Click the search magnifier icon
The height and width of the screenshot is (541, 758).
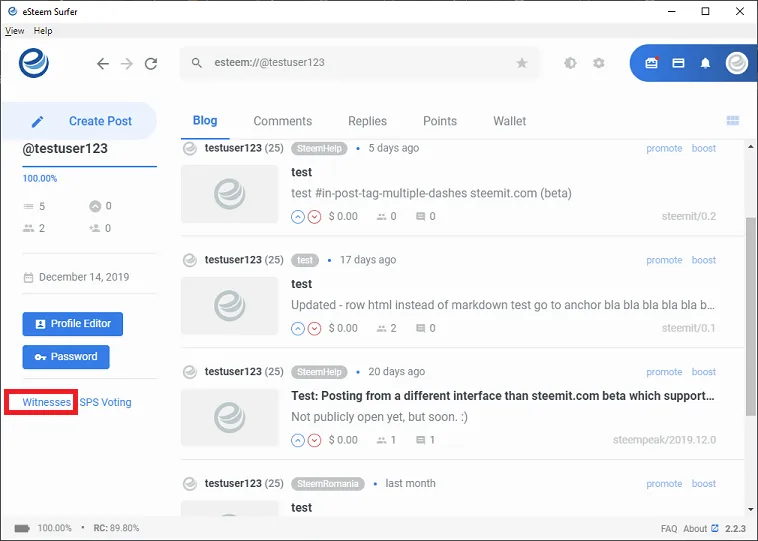pos(196,63)
